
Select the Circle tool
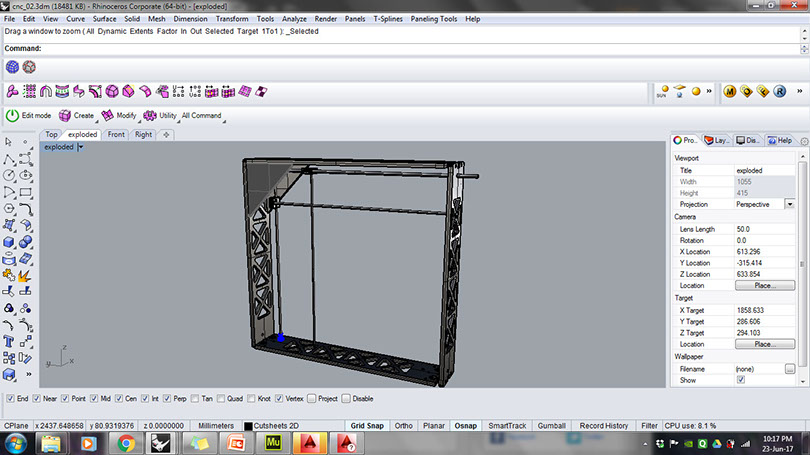(8, 176)
